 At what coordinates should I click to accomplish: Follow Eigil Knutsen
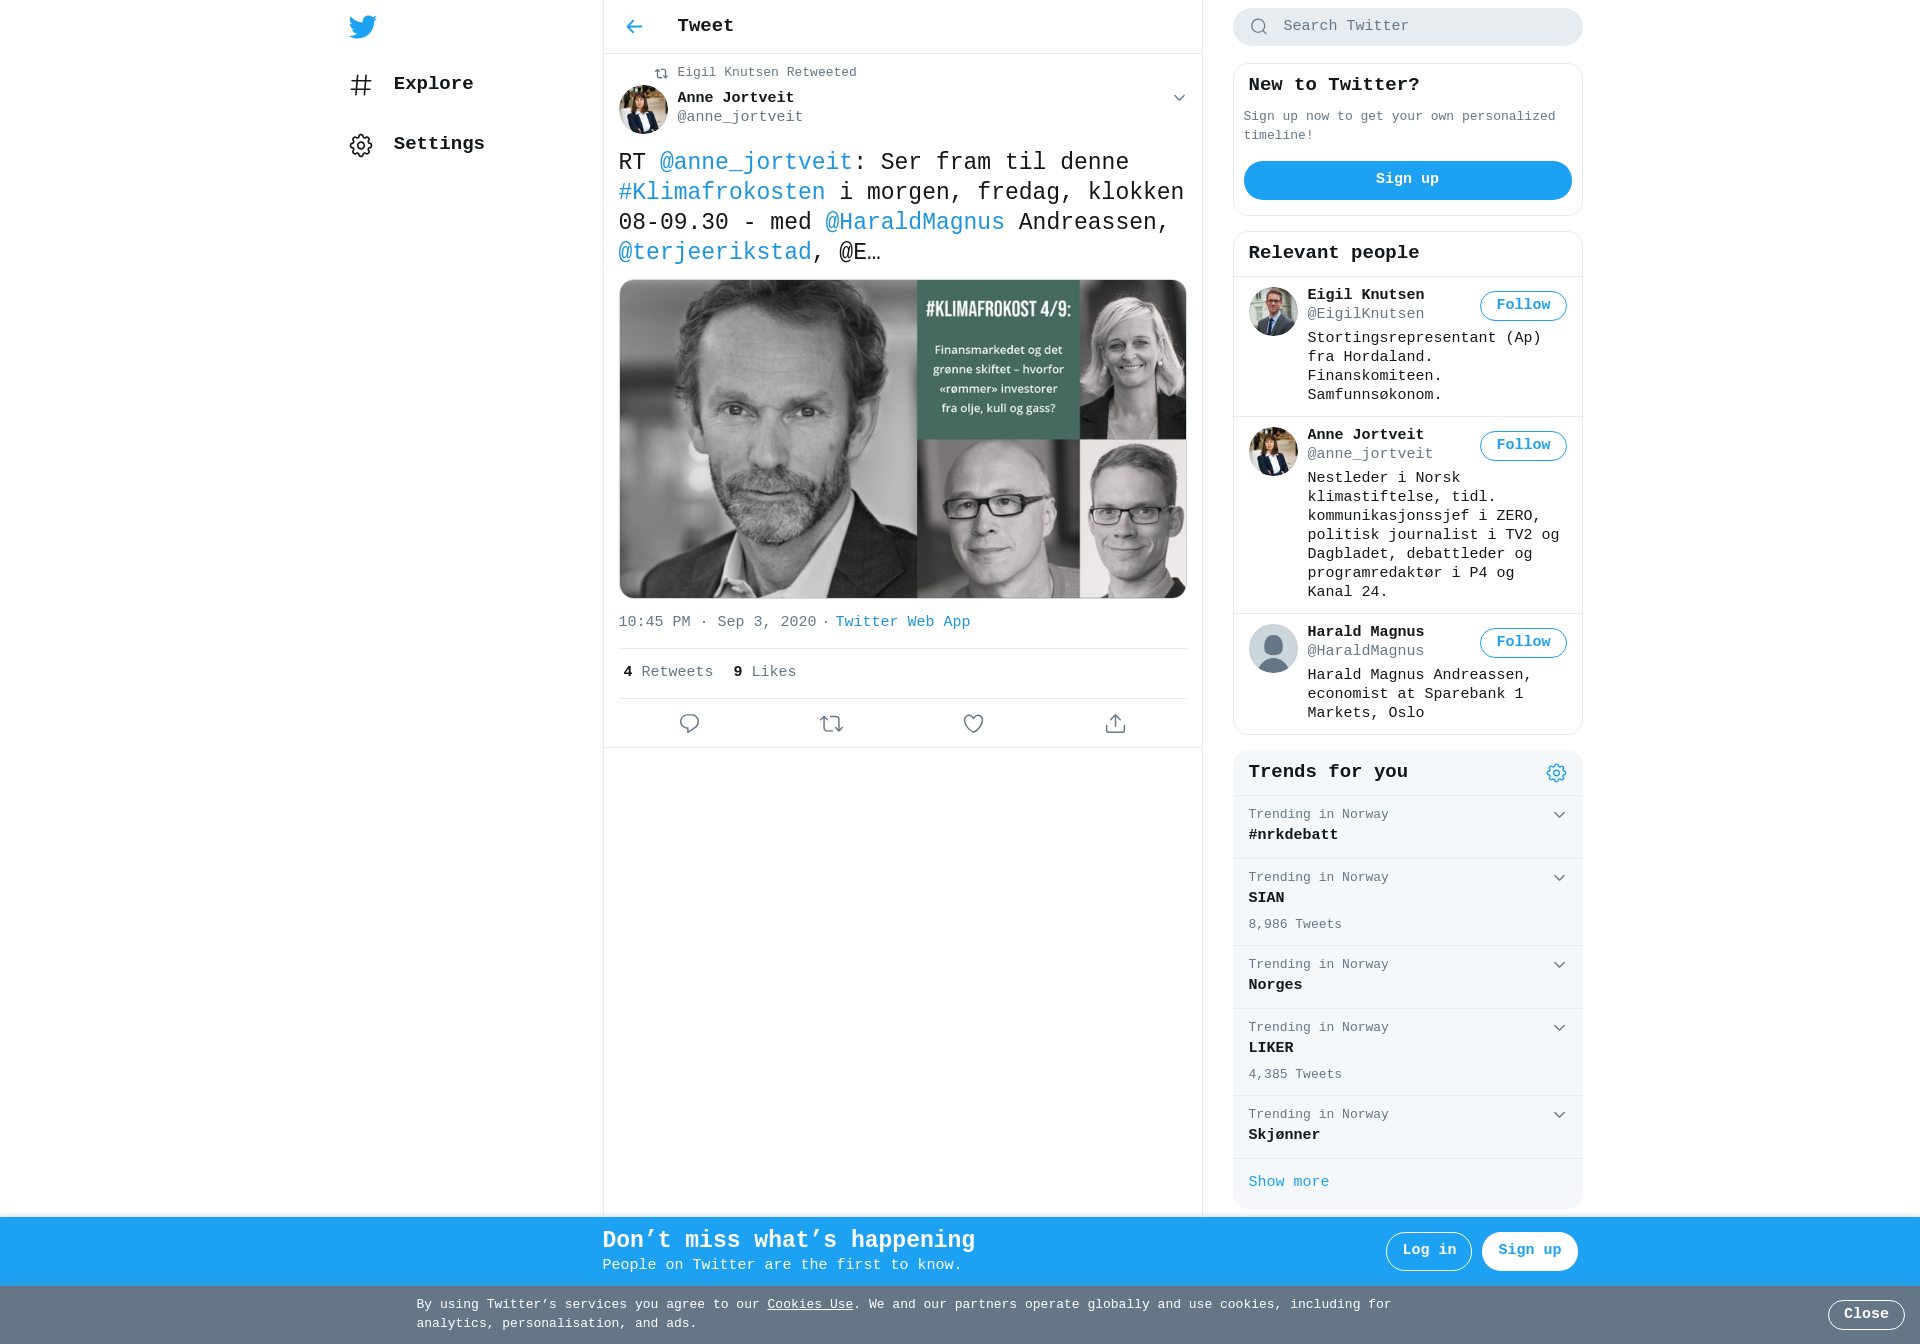coord(1523,306)
